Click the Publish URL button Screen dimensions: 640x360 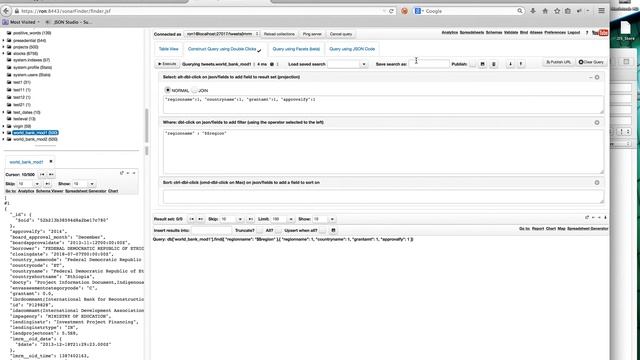coord(558,62)
